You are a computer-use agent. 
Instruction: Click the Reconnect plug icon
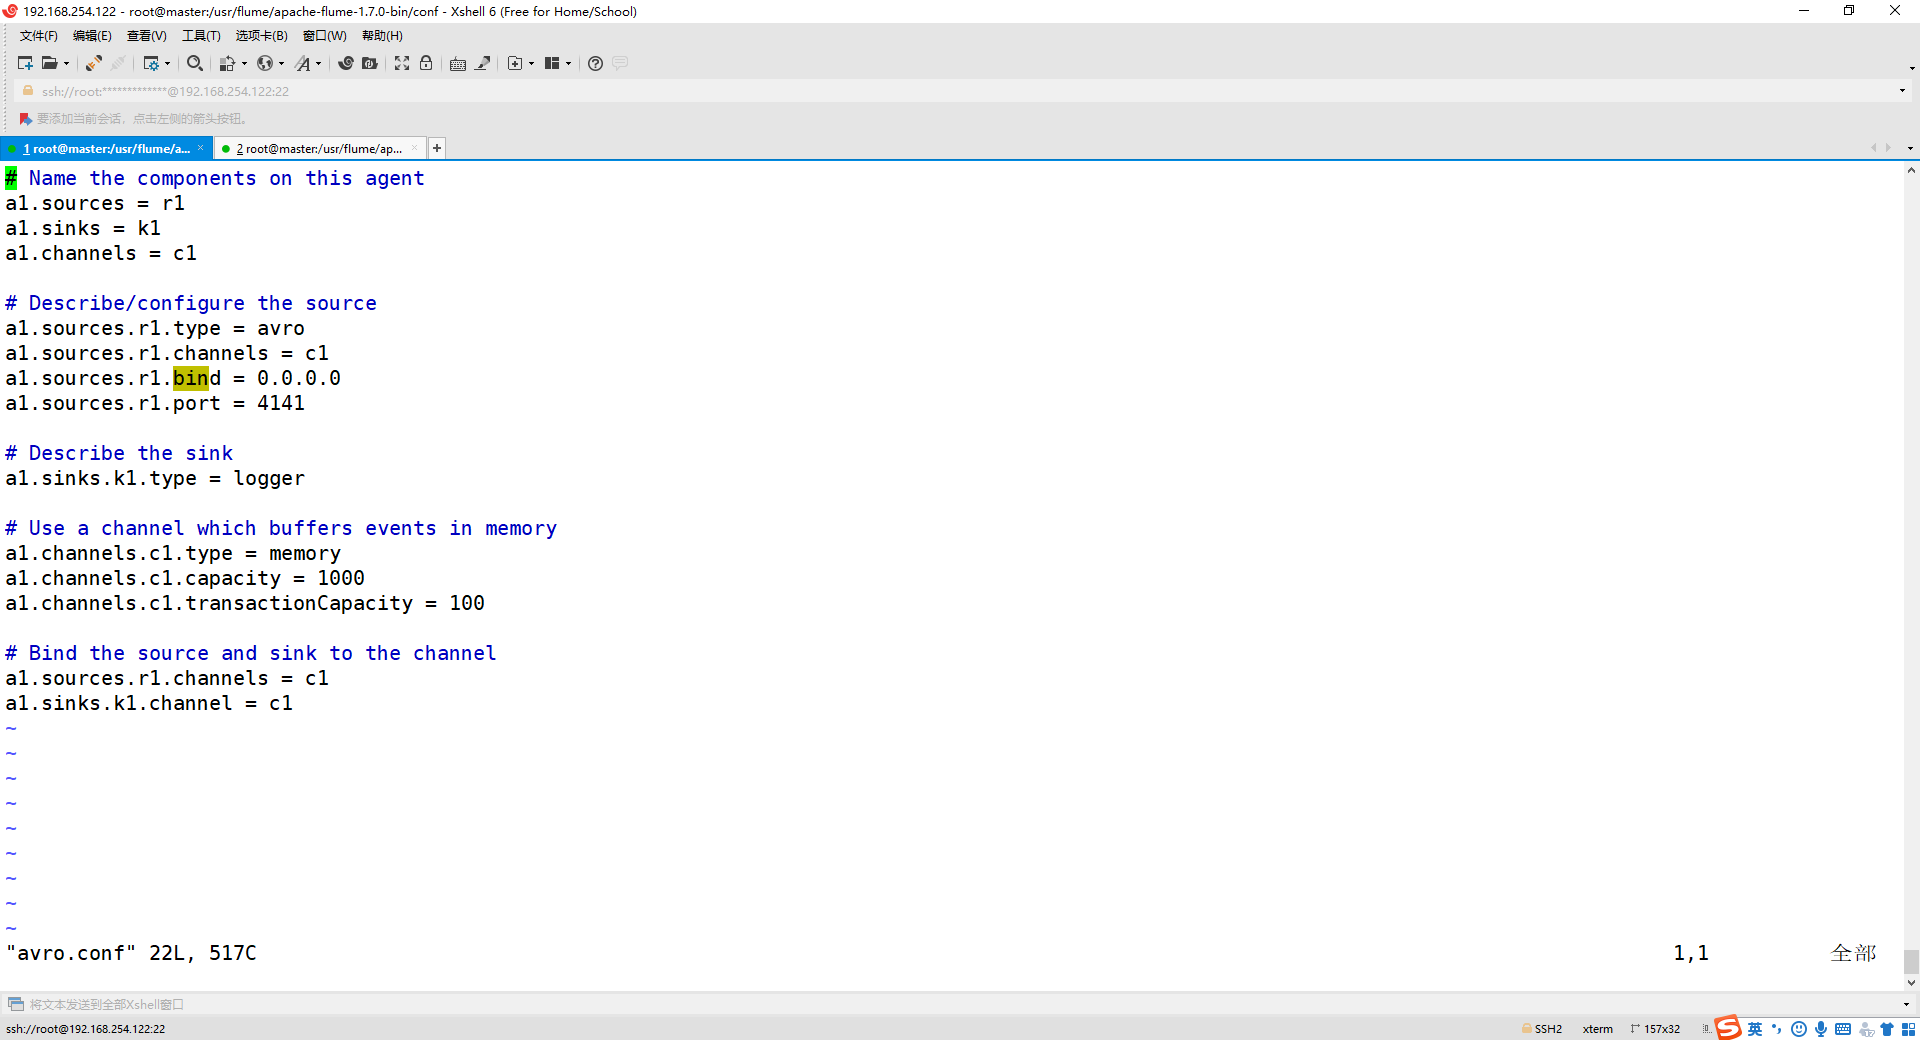tap(93, 63)
